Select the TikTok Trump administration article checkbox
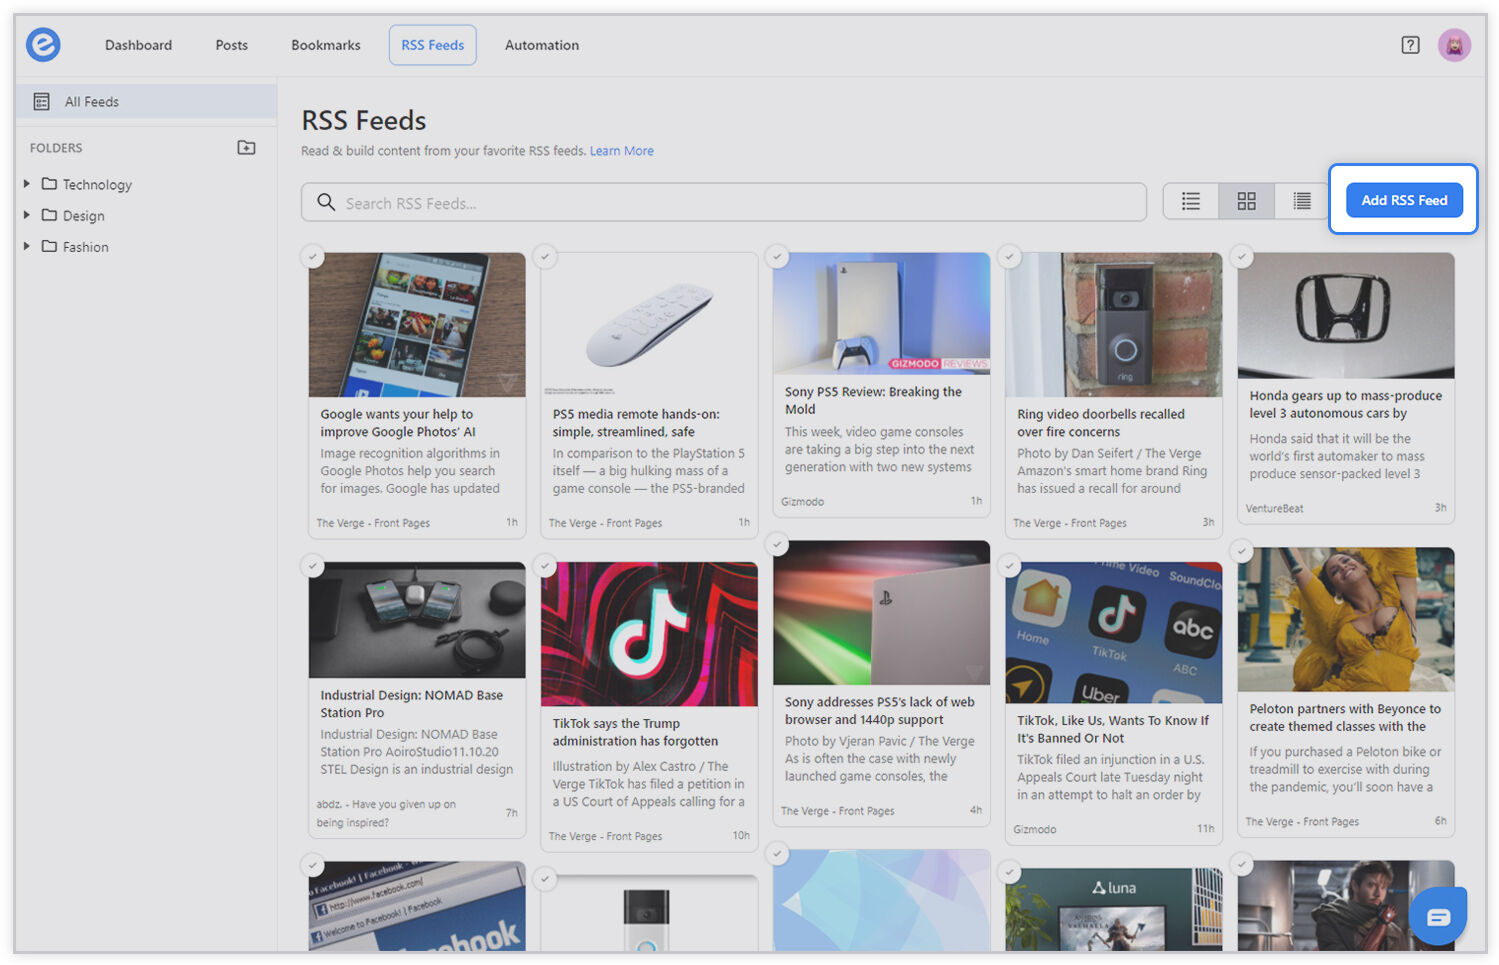 point(545,566)
